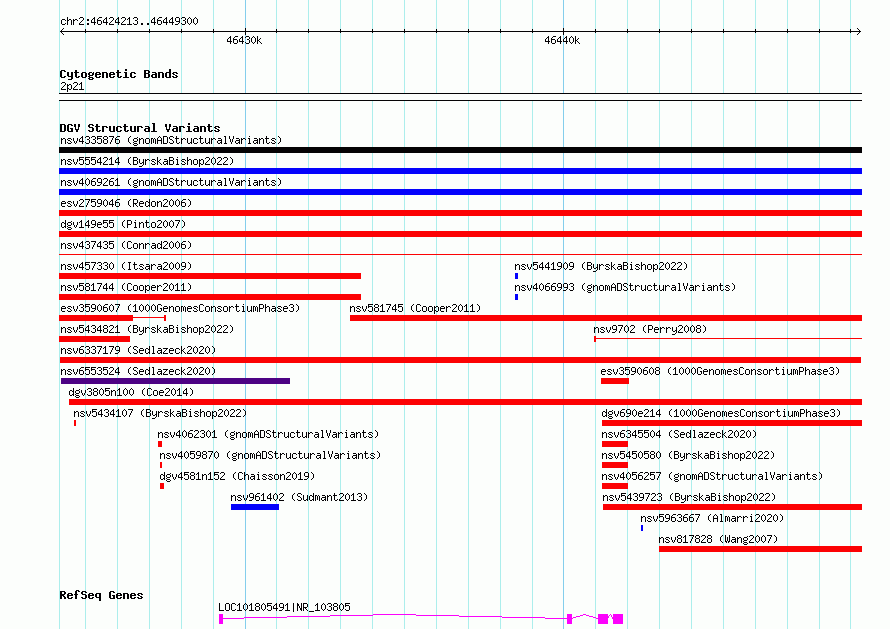Viewport: 890px width, 629px height.
Task: Click the nsv5434821 ByrskaBishop2022 label
Action: pyautogui.click(x=147, y=329)
